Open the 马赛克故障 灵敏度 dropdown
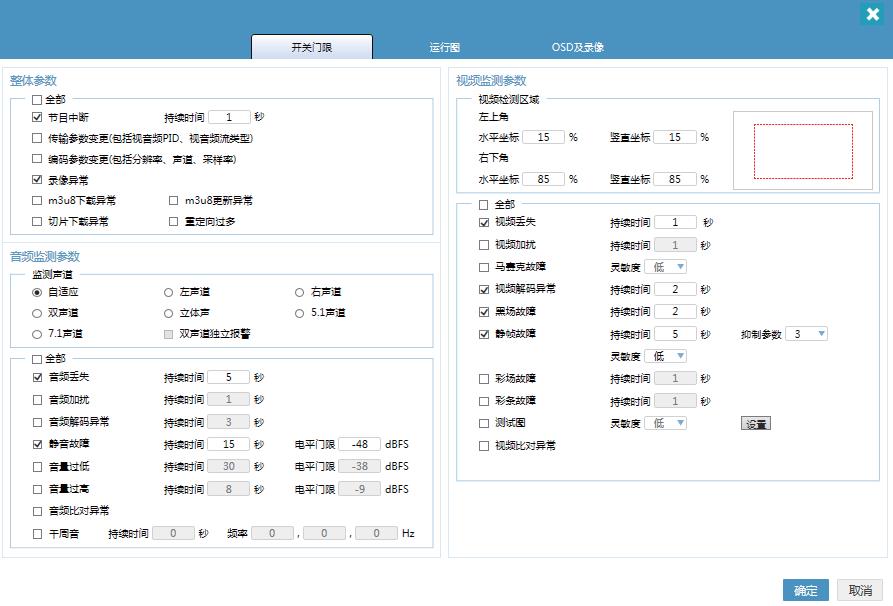 tap(666, 267)
